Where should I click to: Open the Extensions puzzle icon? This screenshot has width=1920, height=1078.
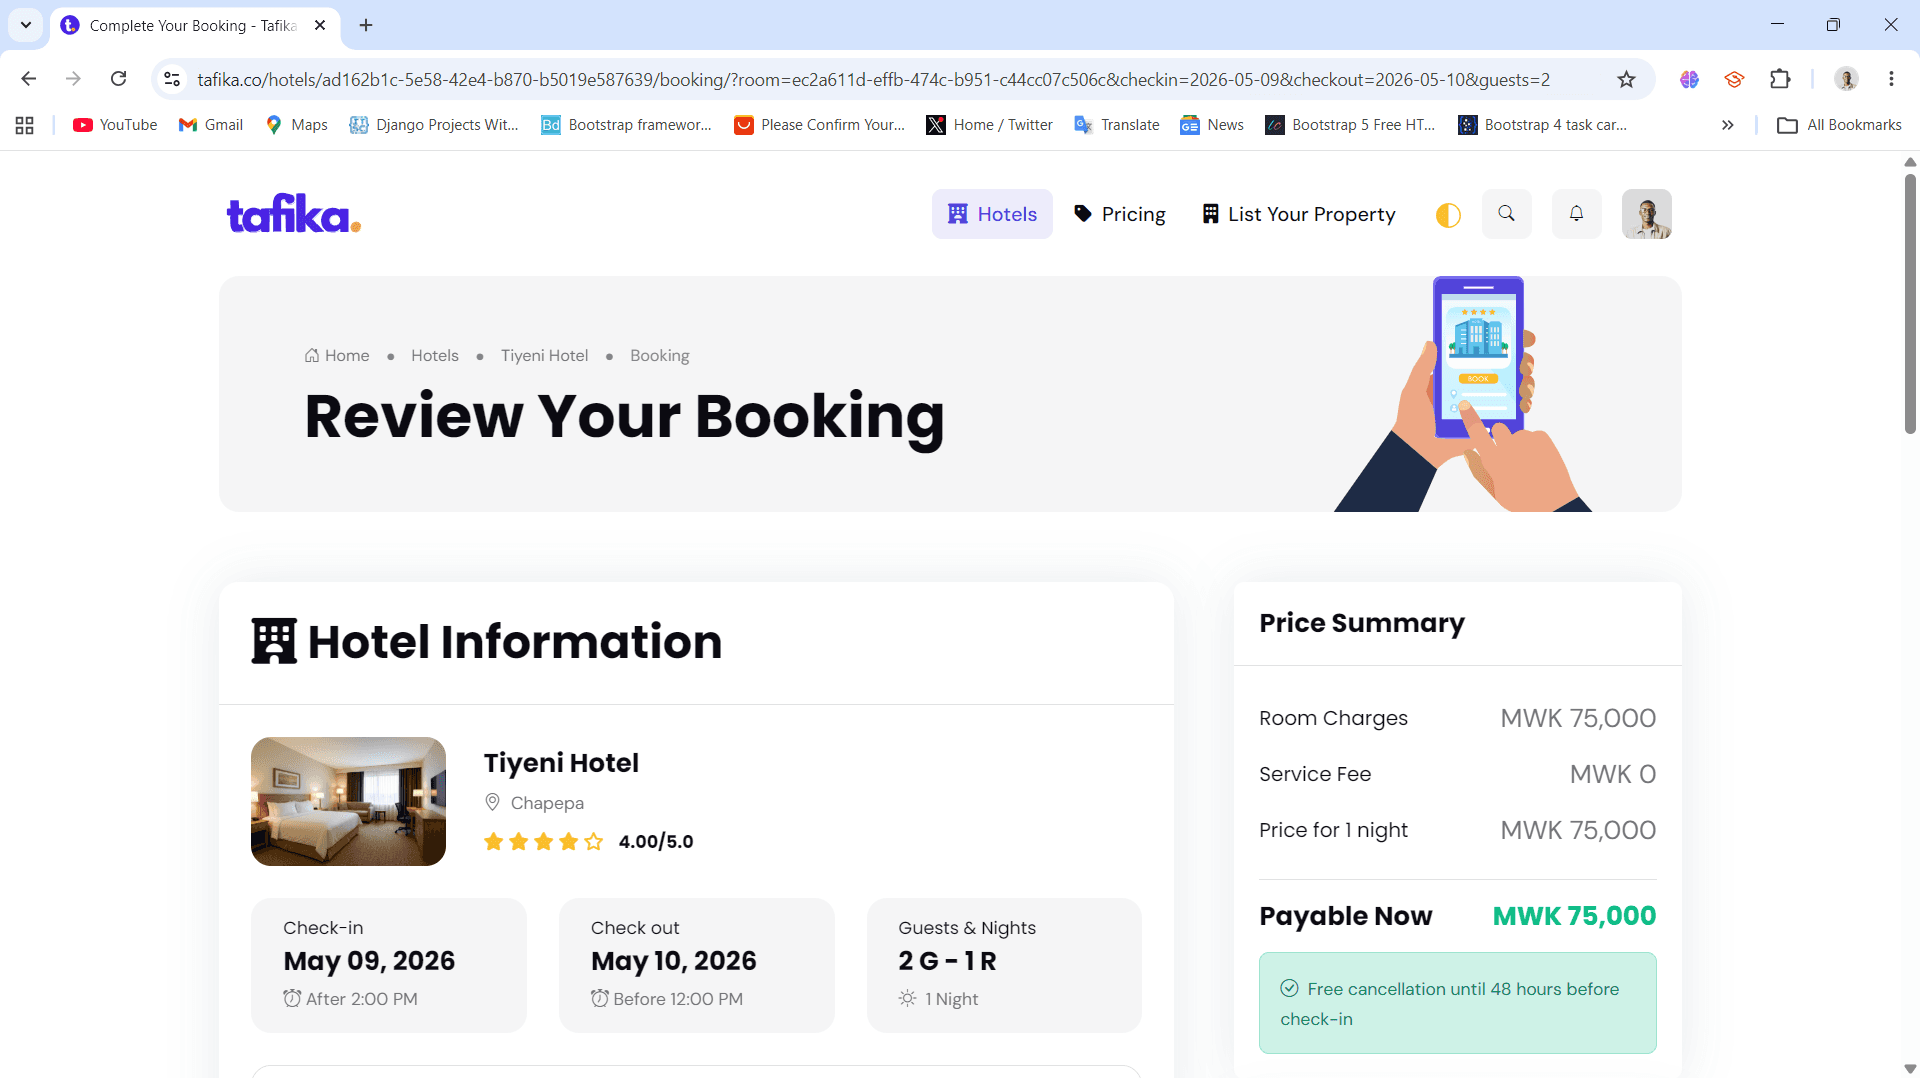click(1780, 79)
